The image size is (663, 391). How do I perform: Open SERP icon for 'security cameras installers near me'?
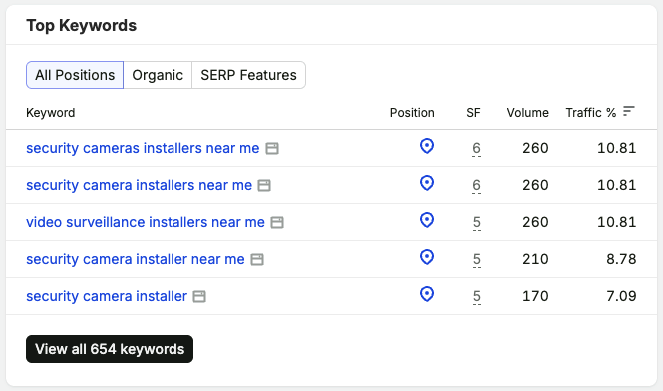[272, 148]
